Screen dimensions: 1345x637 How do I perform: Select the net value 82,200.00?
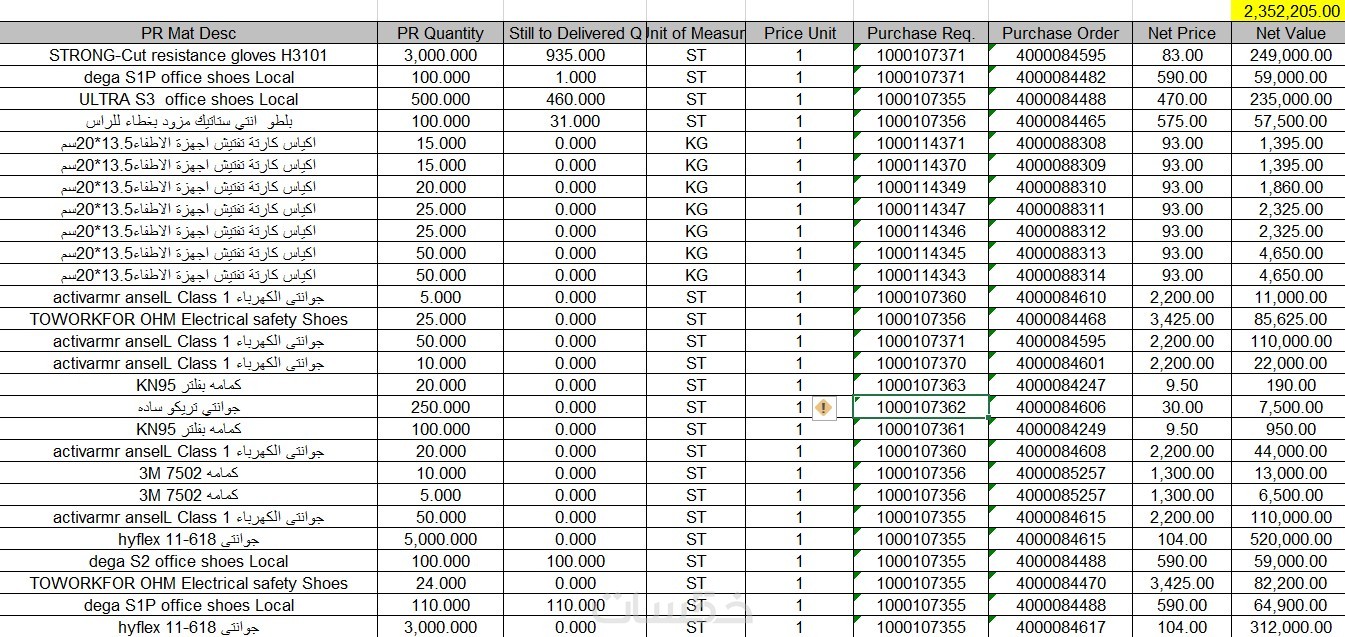point(1290,583)
